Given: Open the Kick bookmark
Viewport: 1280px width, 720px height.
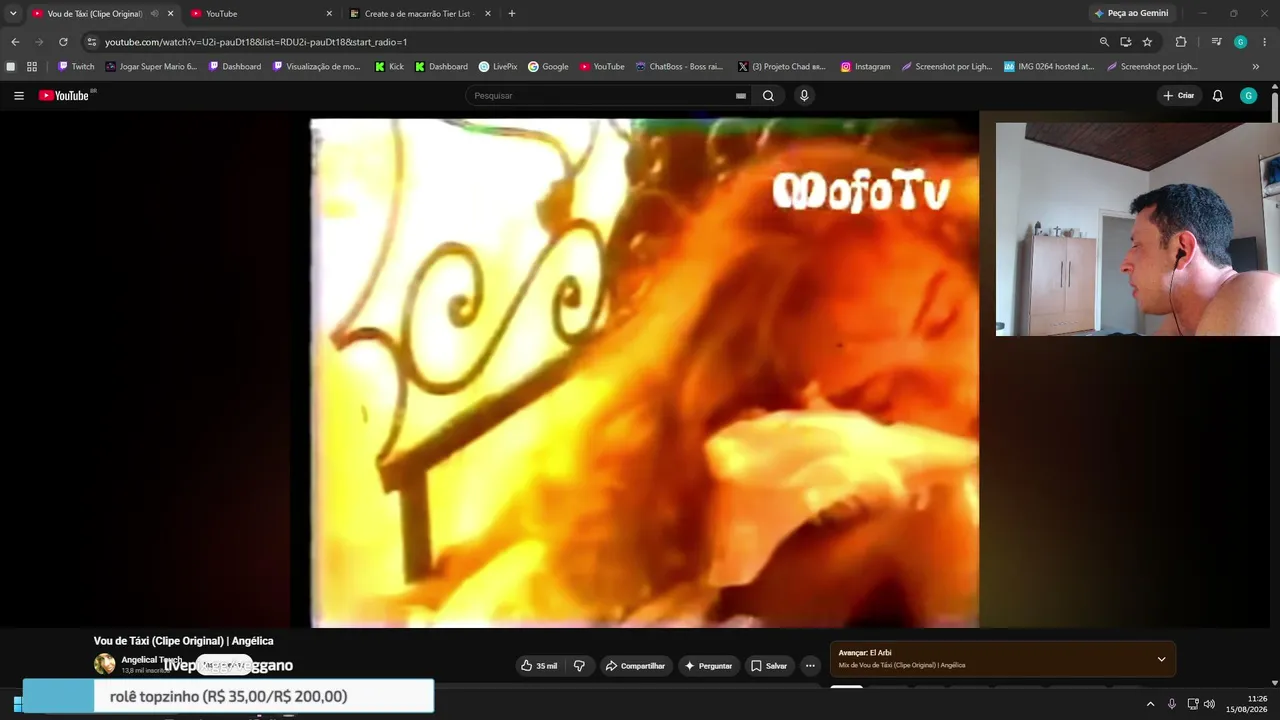Looking at the screenshot, I should [389, 67].
